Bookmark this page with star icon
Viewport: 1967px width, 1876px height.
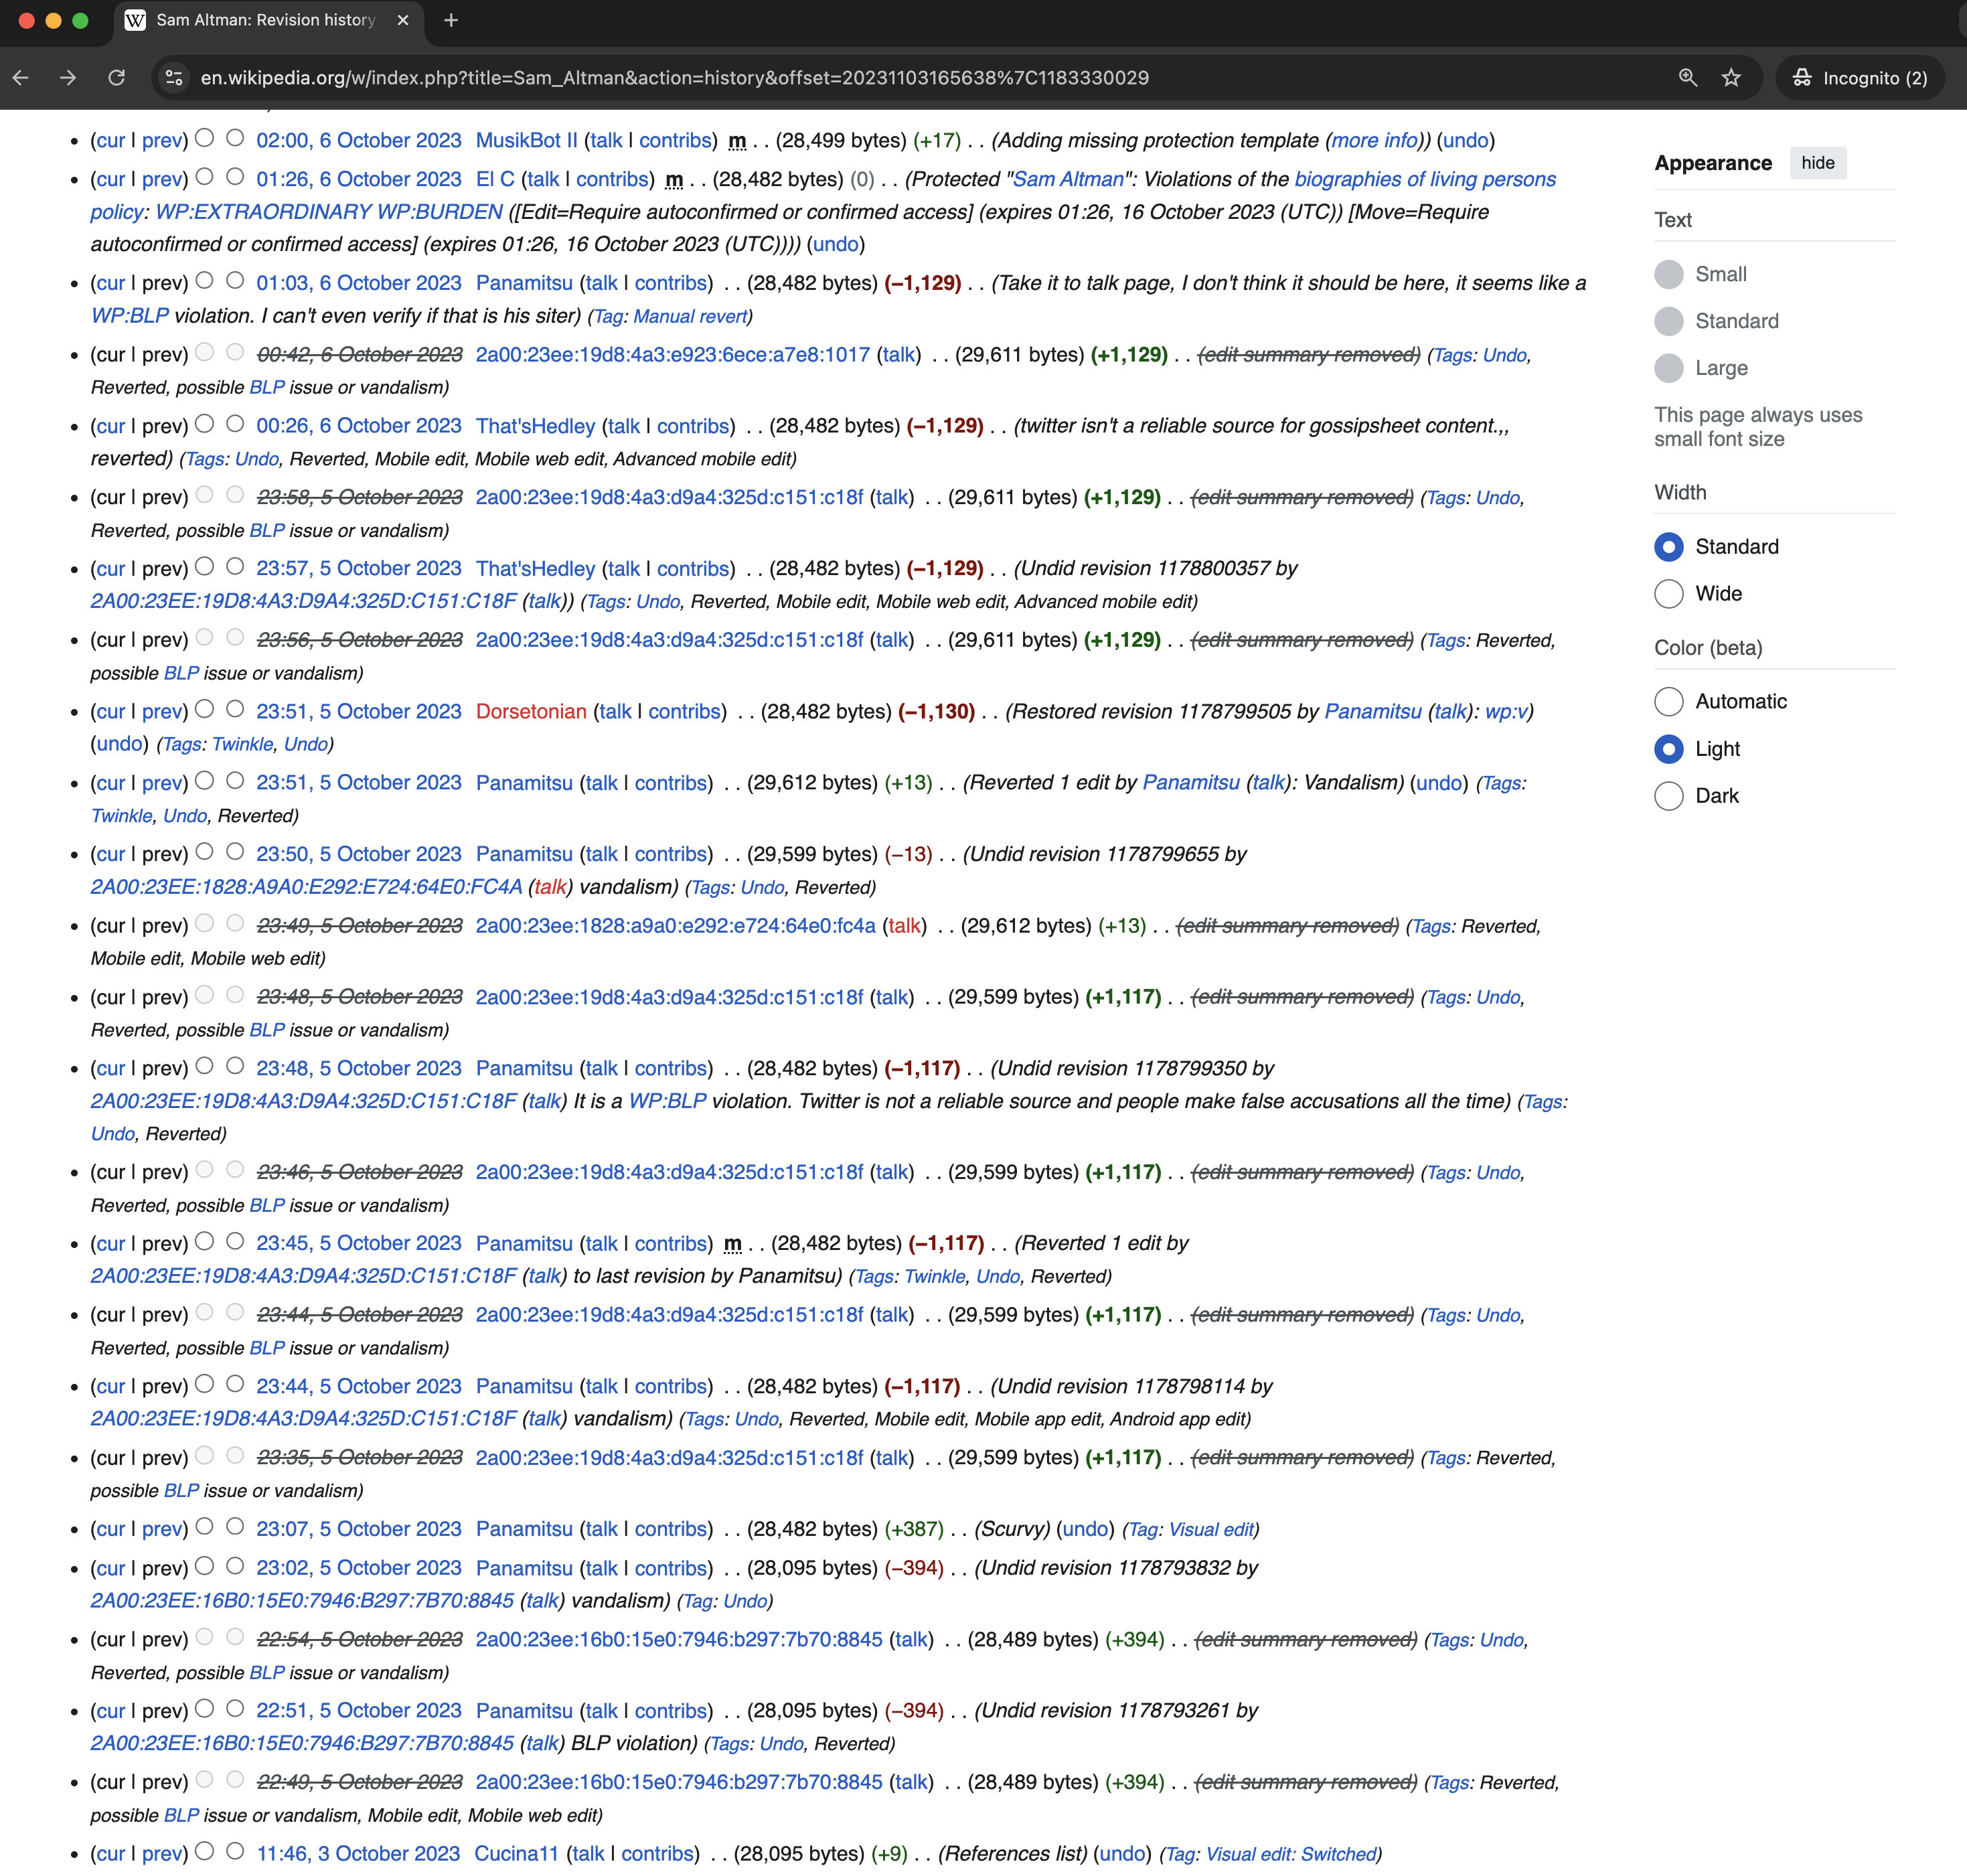pos(1731,78)
